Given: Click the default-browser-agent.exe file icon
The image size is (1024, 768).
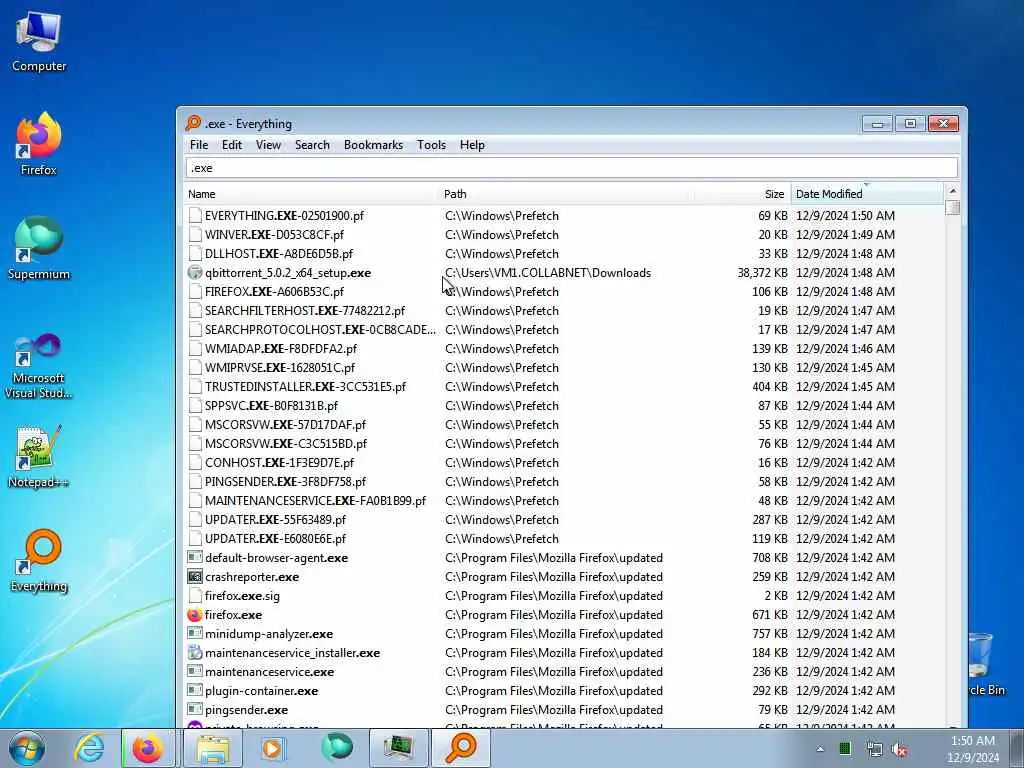Looking at the screenshot, I should 195,558.
